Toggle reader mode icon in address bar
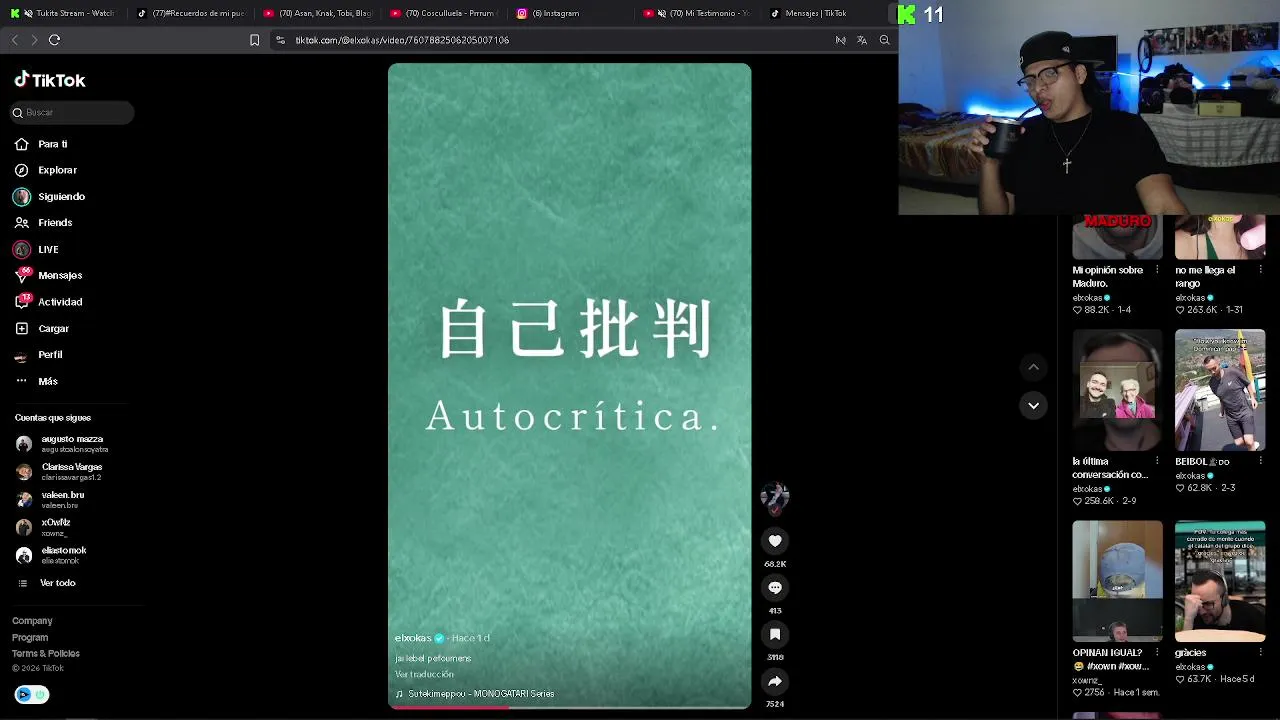 point(840,40)
